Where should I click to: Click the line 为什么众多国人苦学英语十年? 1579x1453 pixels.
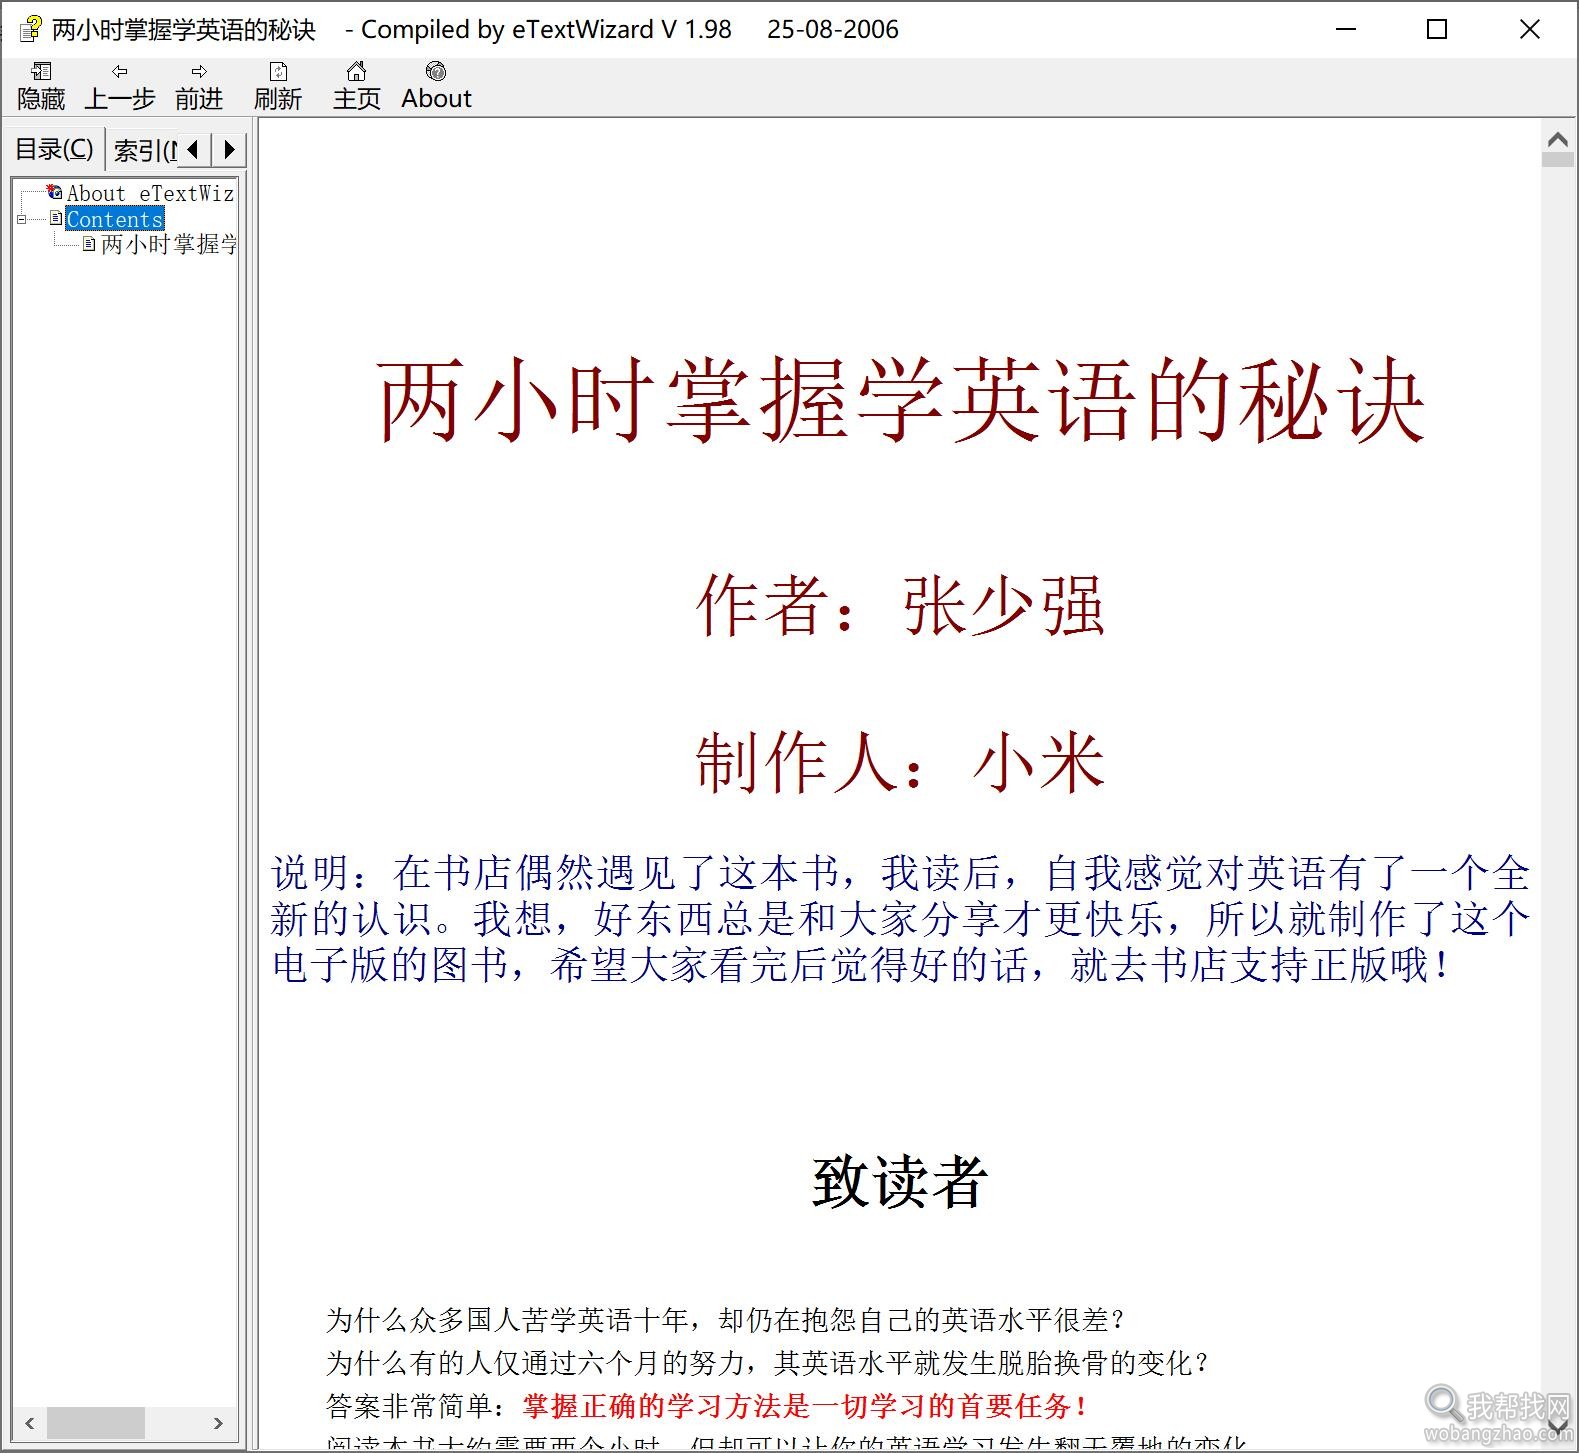(726, 1320)
